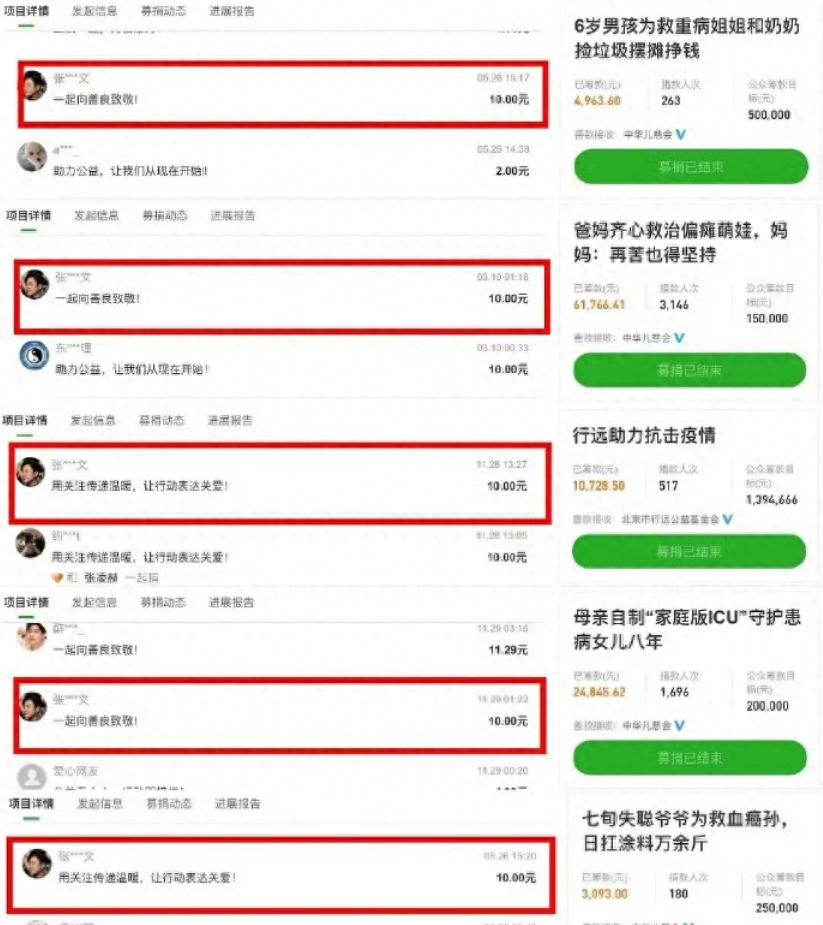Click the 募捐已结束 button under the 6岁男孩 project
The height and width of the screenshot is (925, 823).
691,166
